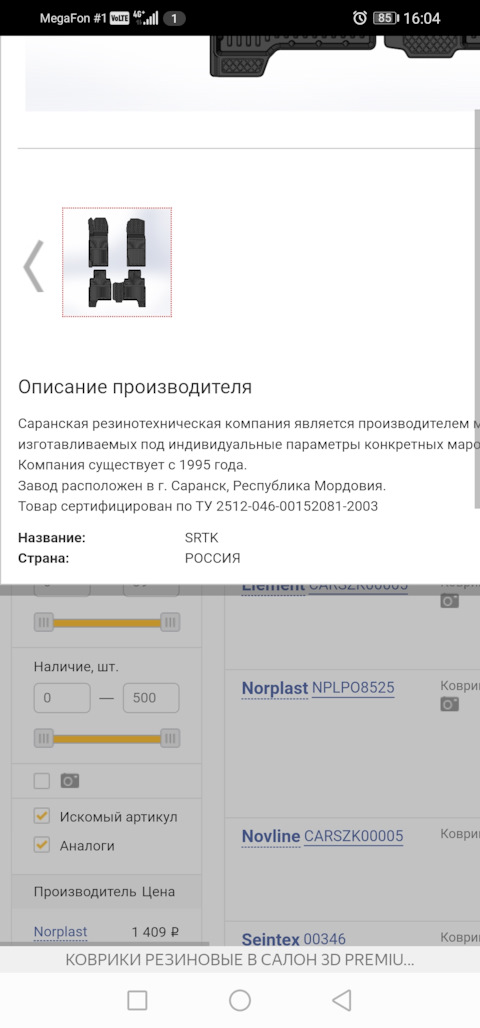Tap the Android home circle button

click(x=240, y=1000)
